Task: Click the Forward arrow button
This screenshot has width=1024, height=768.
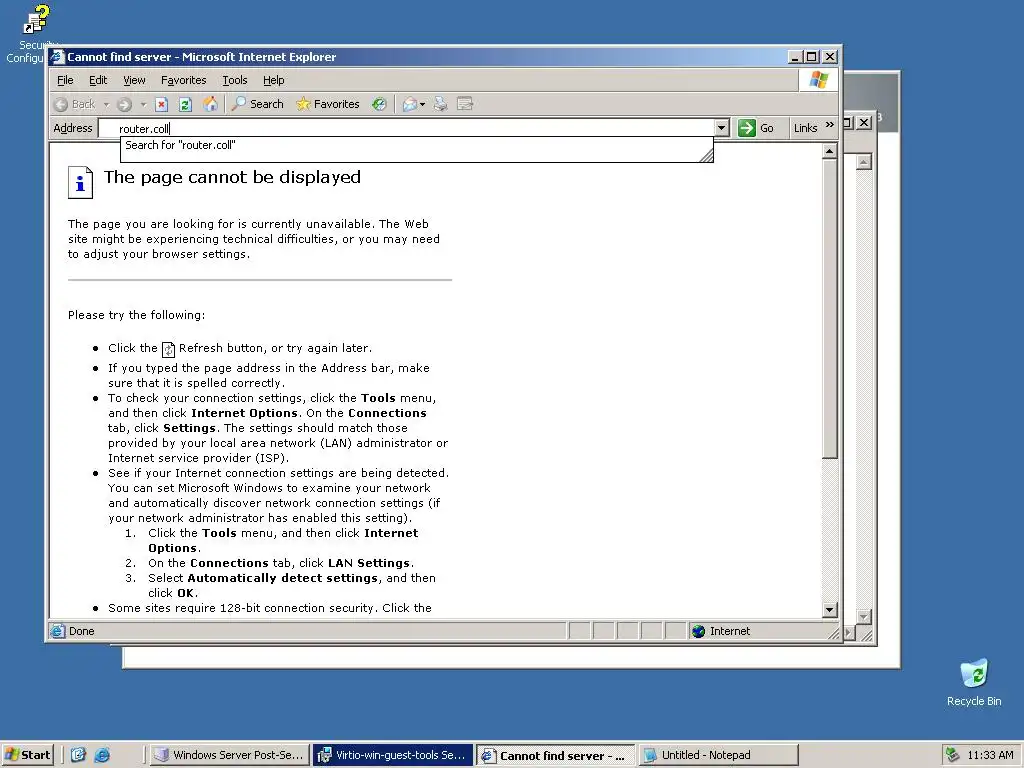Action: pos(124,104)
